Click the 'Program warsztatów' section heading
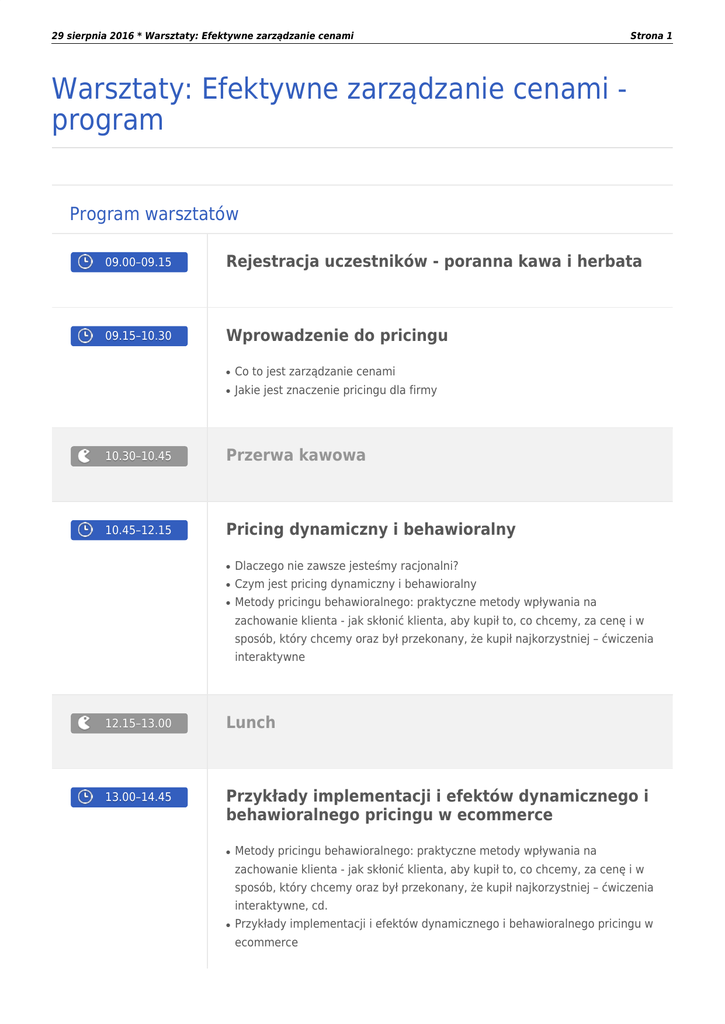725x1024 pixels. (x=154, y=214)
